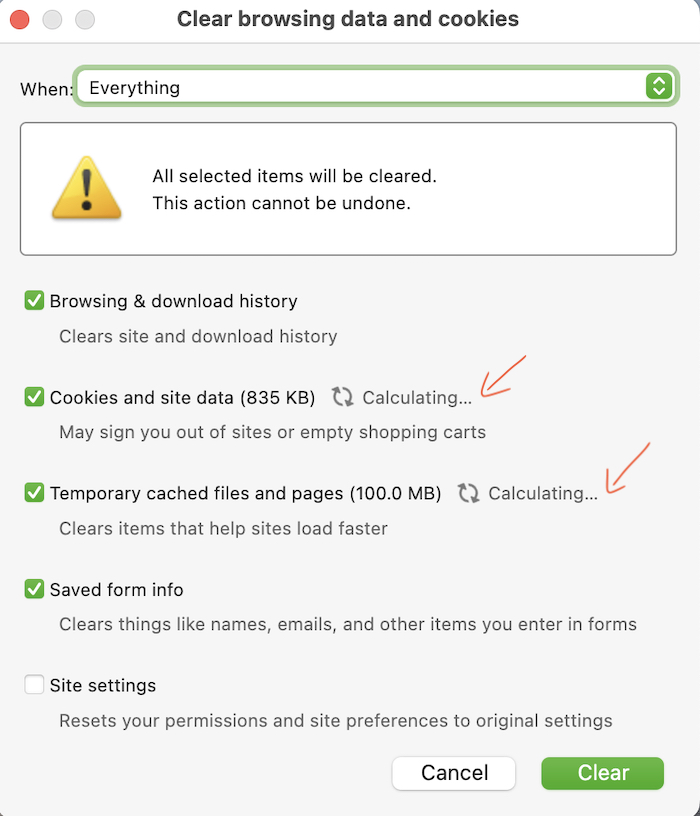The width and height of the screenshot is (700, 816).
Task: Click the Clear button
Action: tap(603, 773)
